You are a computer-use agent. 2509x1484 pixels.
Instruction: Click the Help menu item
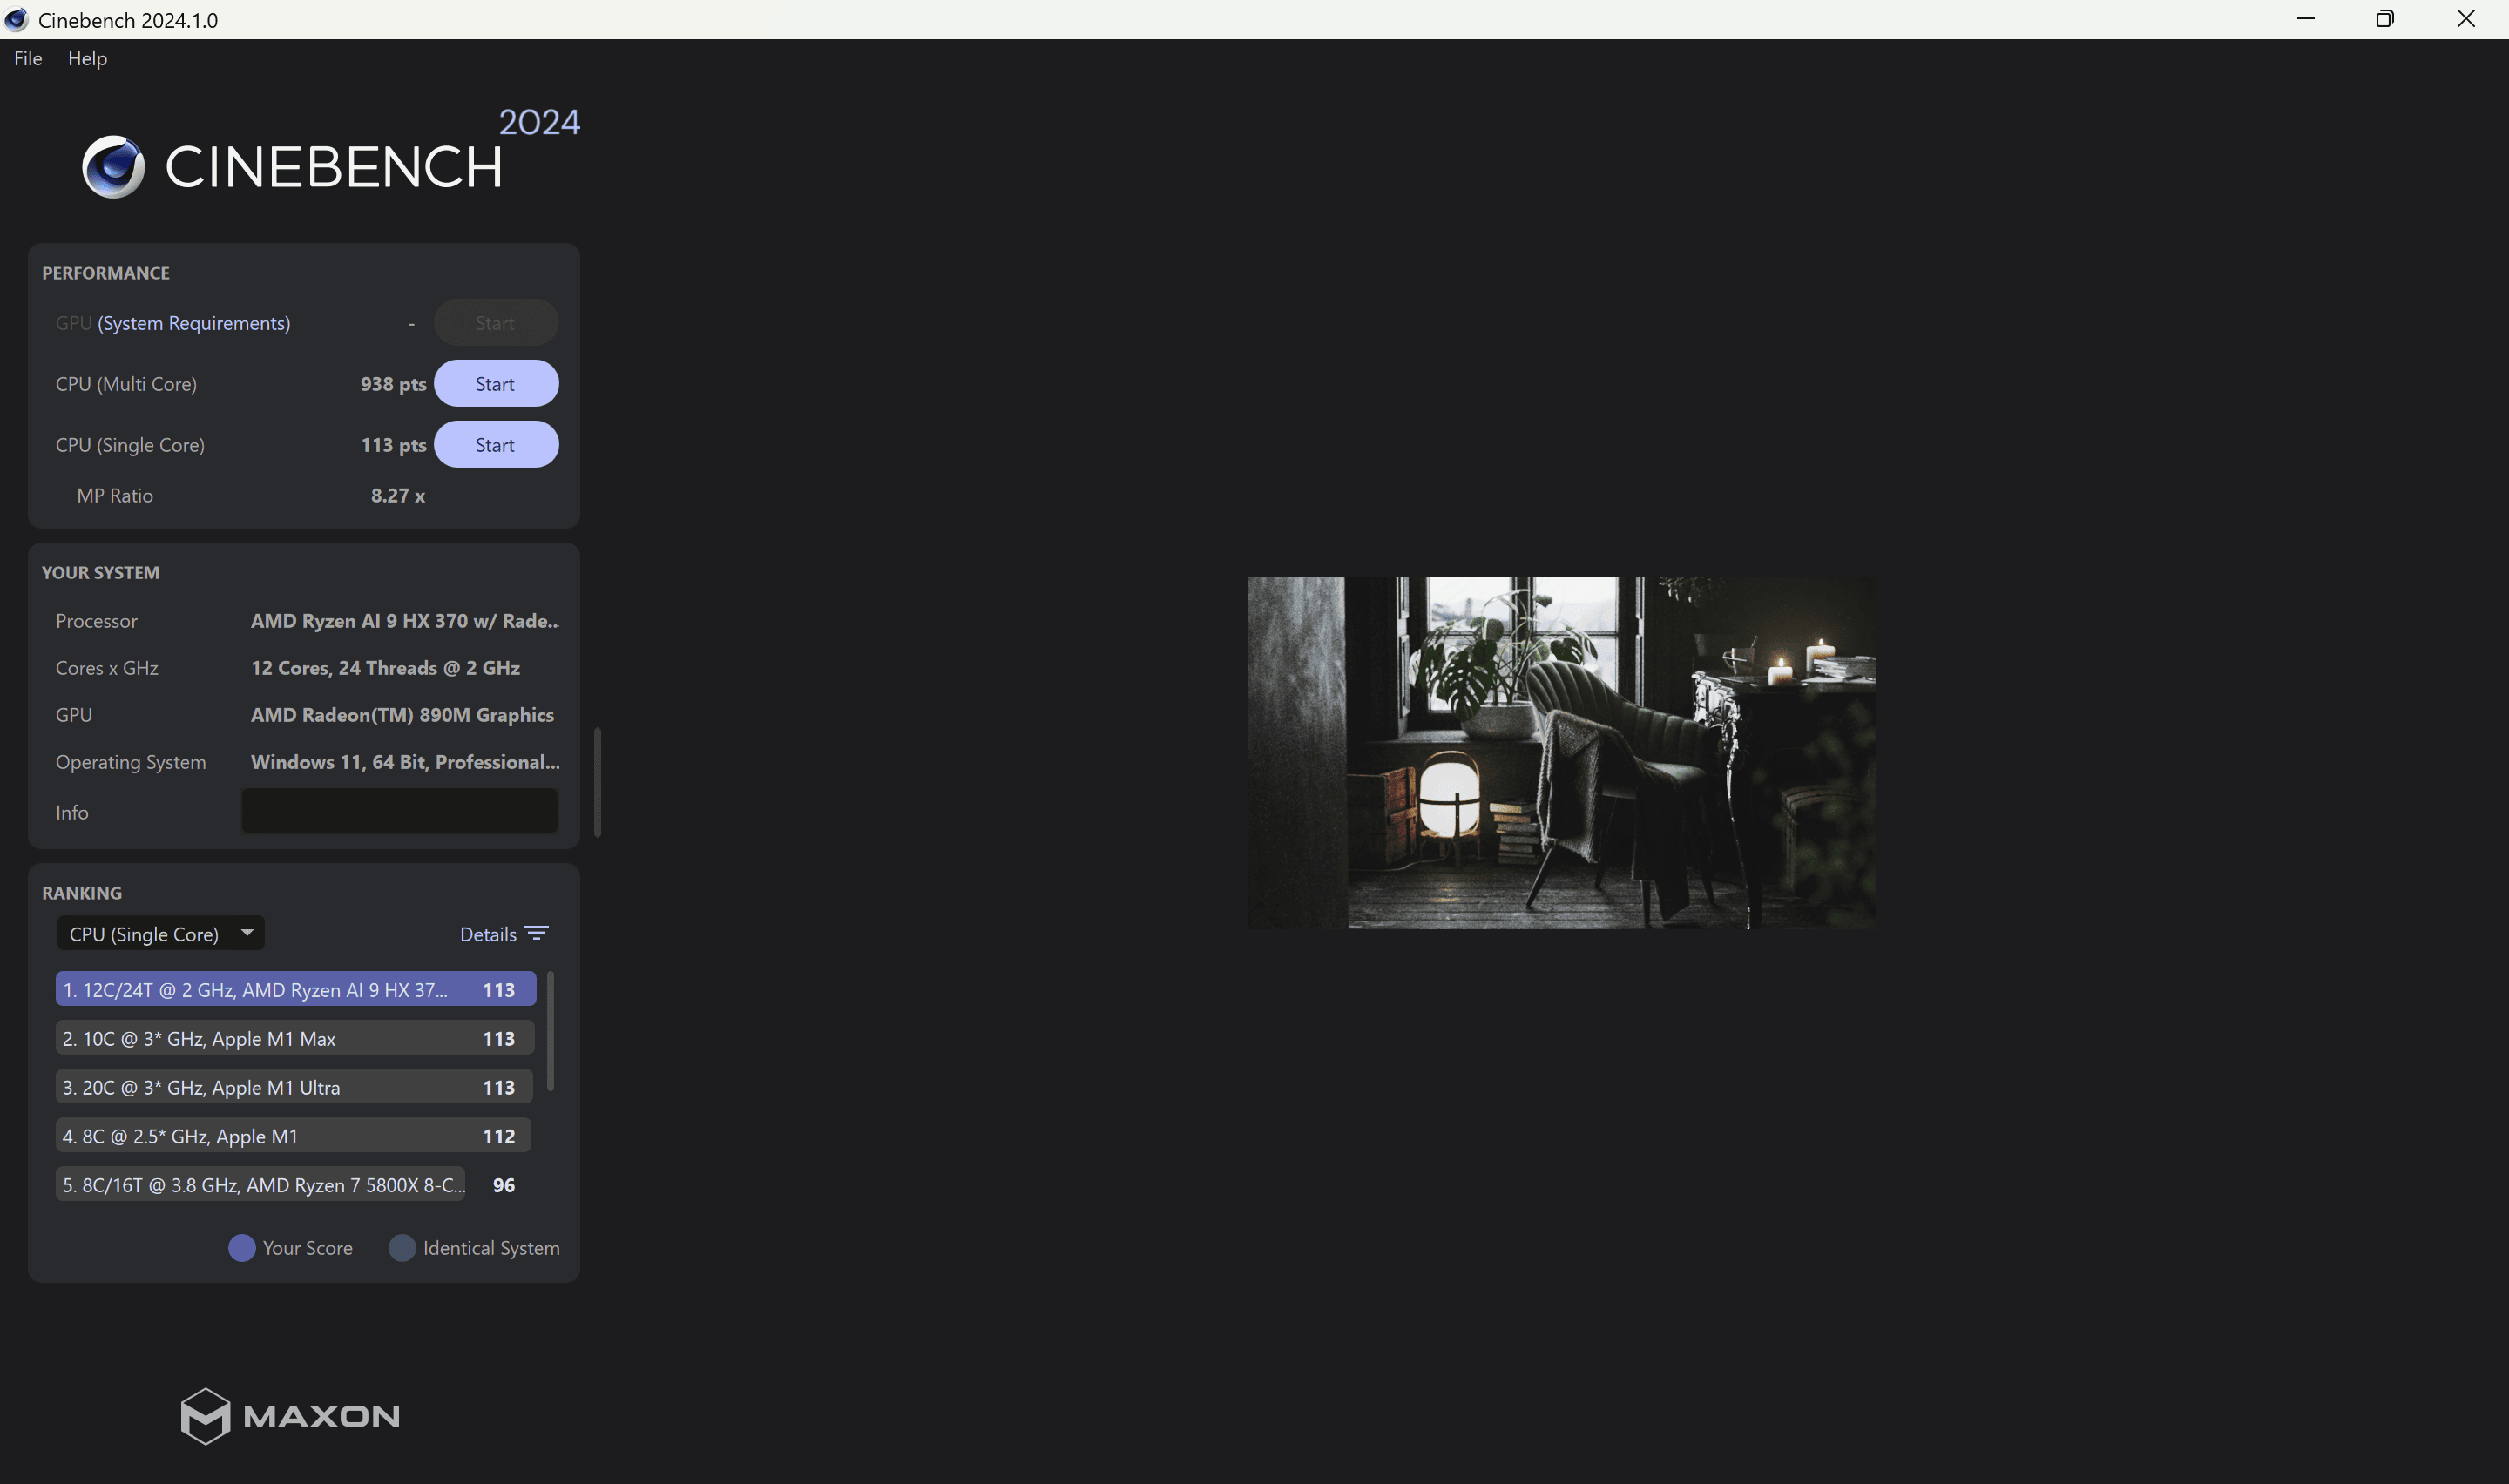(86, 58)
